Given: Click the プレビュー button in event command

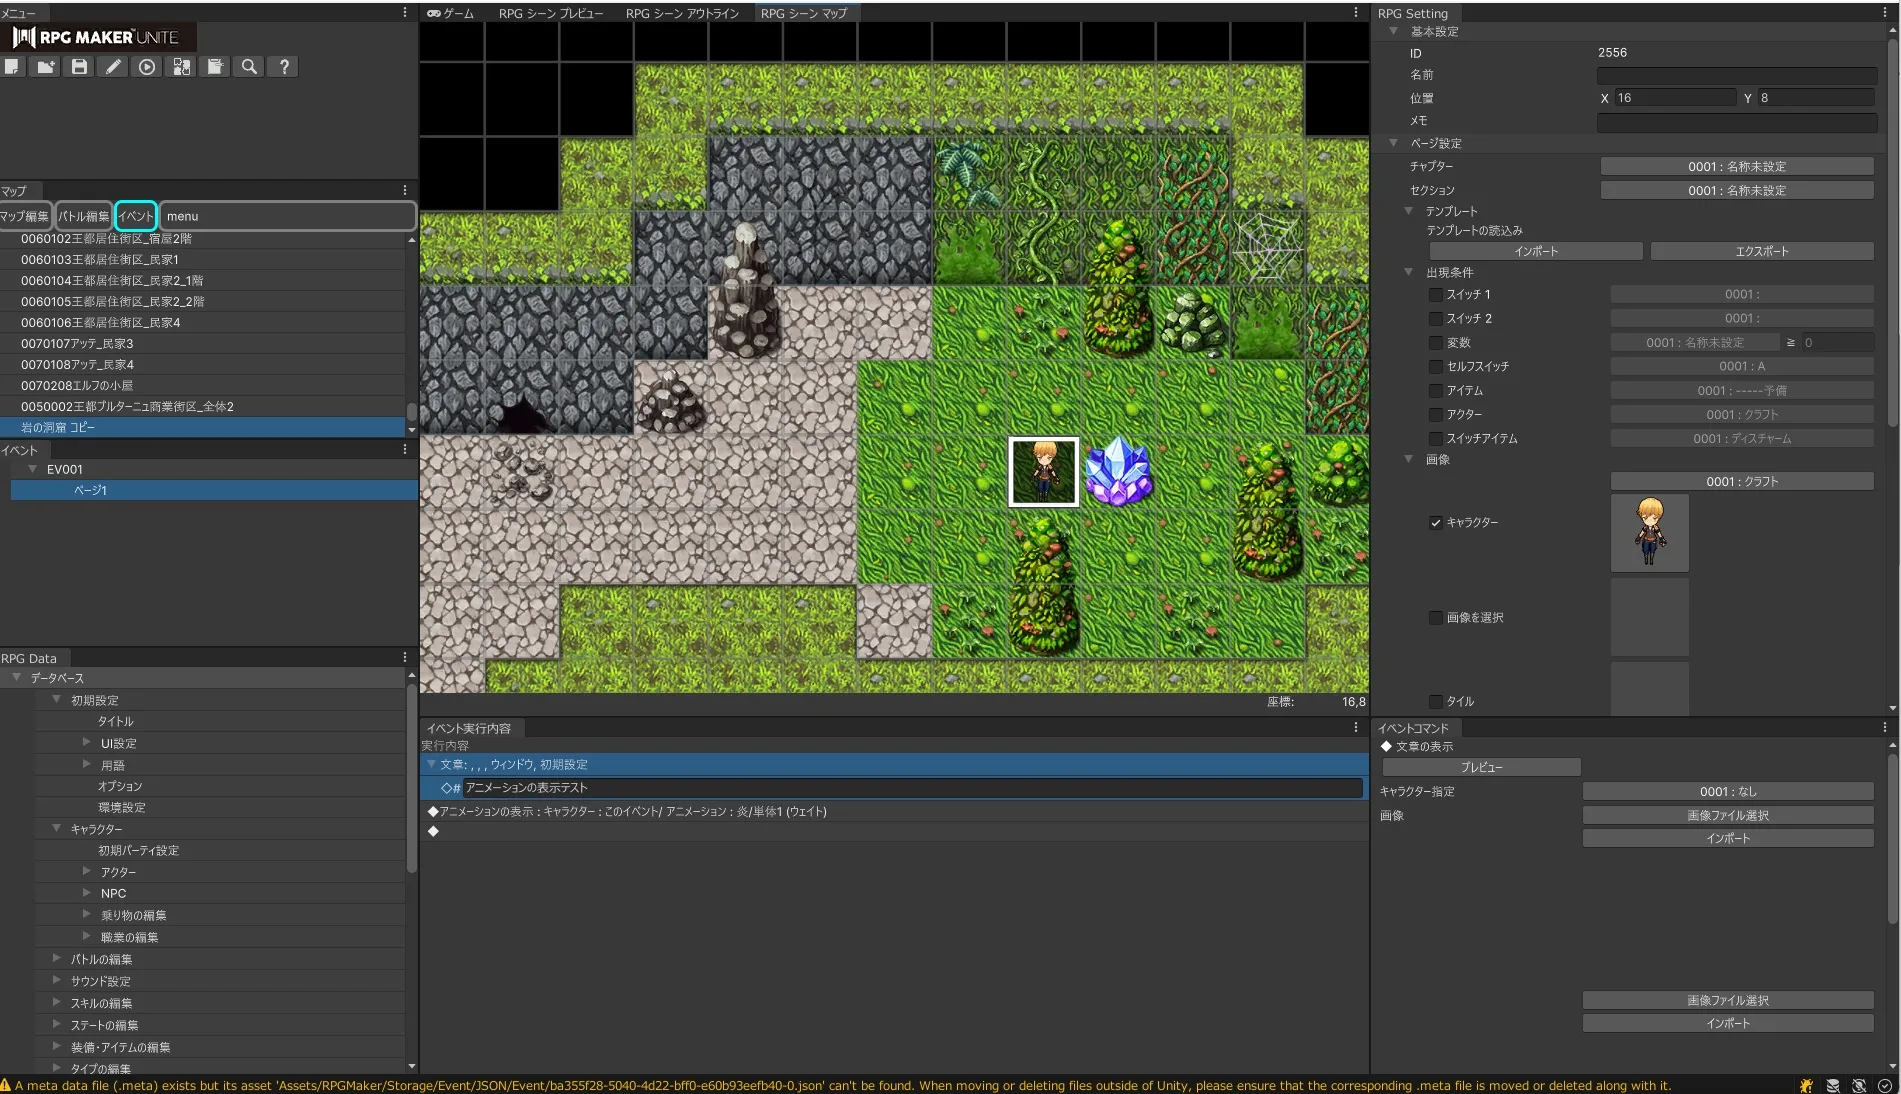Looking at the screenshot, I should coord(1480,768).
